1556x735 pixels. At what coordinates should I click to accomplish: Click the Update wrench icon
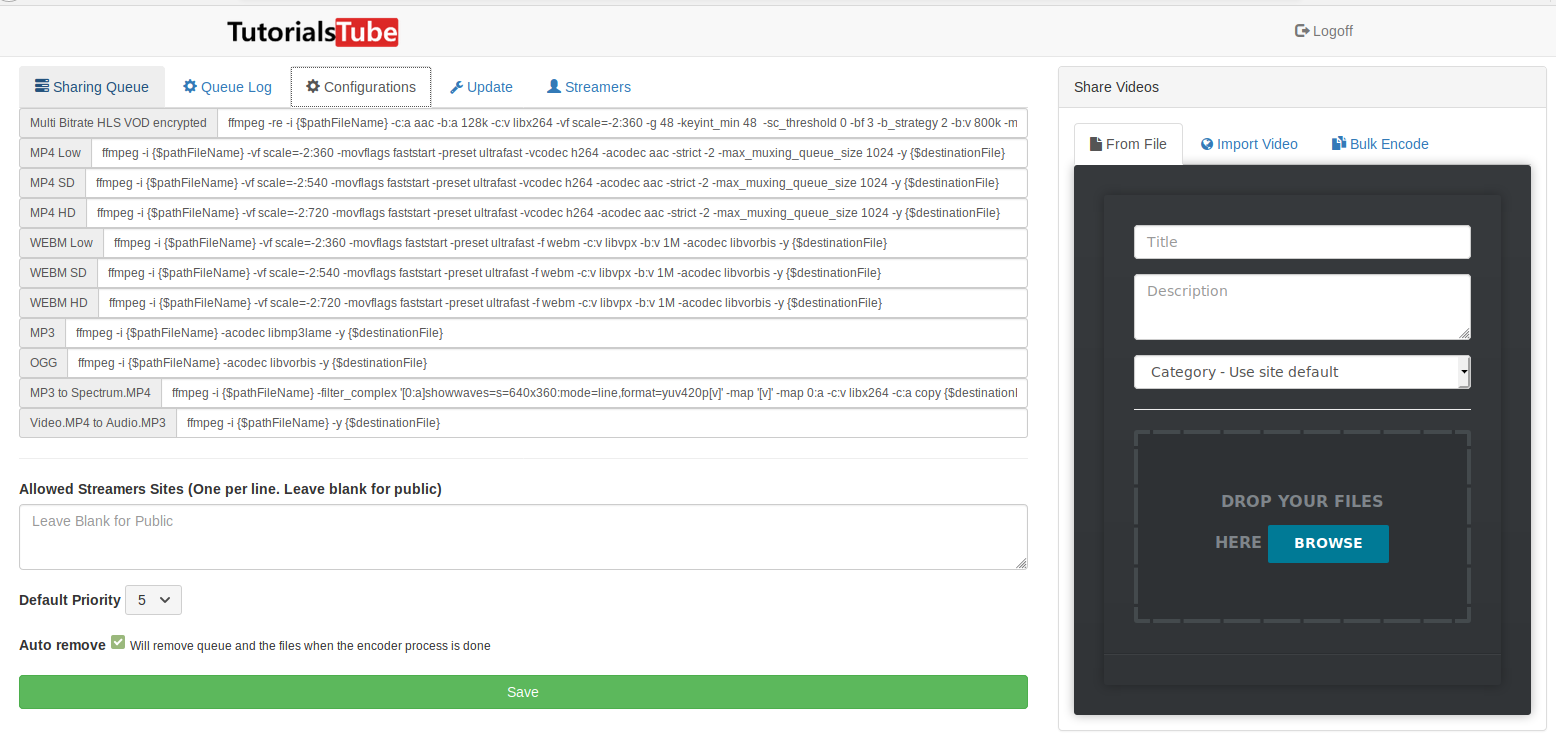[x=455, y=87]
